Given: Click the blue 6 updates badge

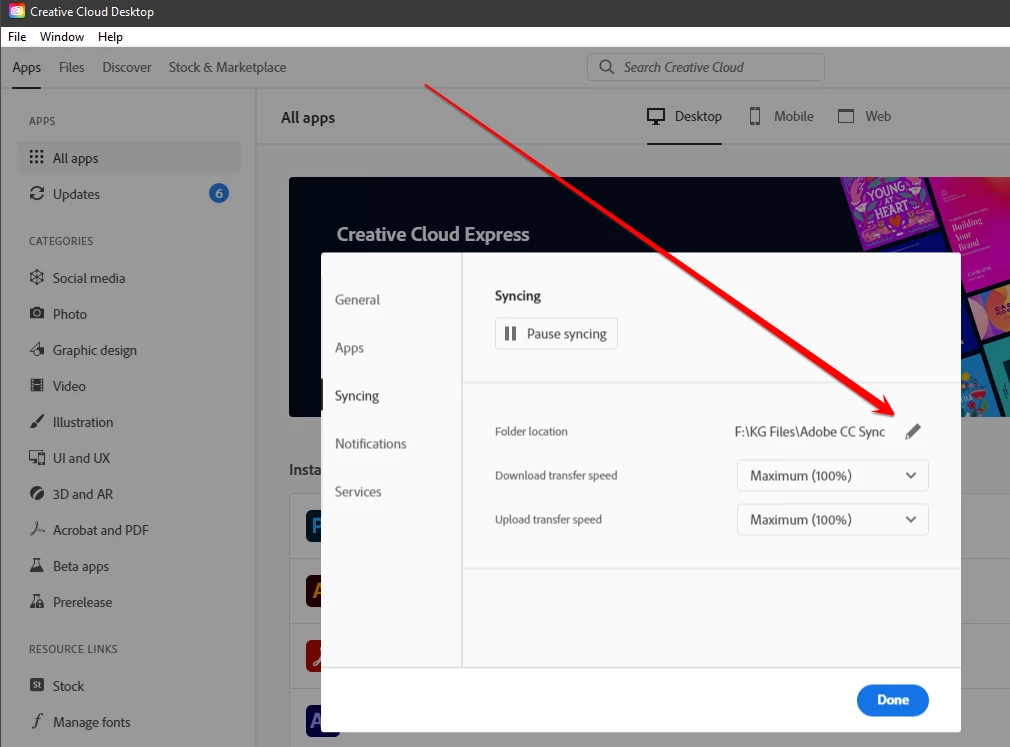Looking at the screenshot, I should pyautogui.click(x=219, y=193).
